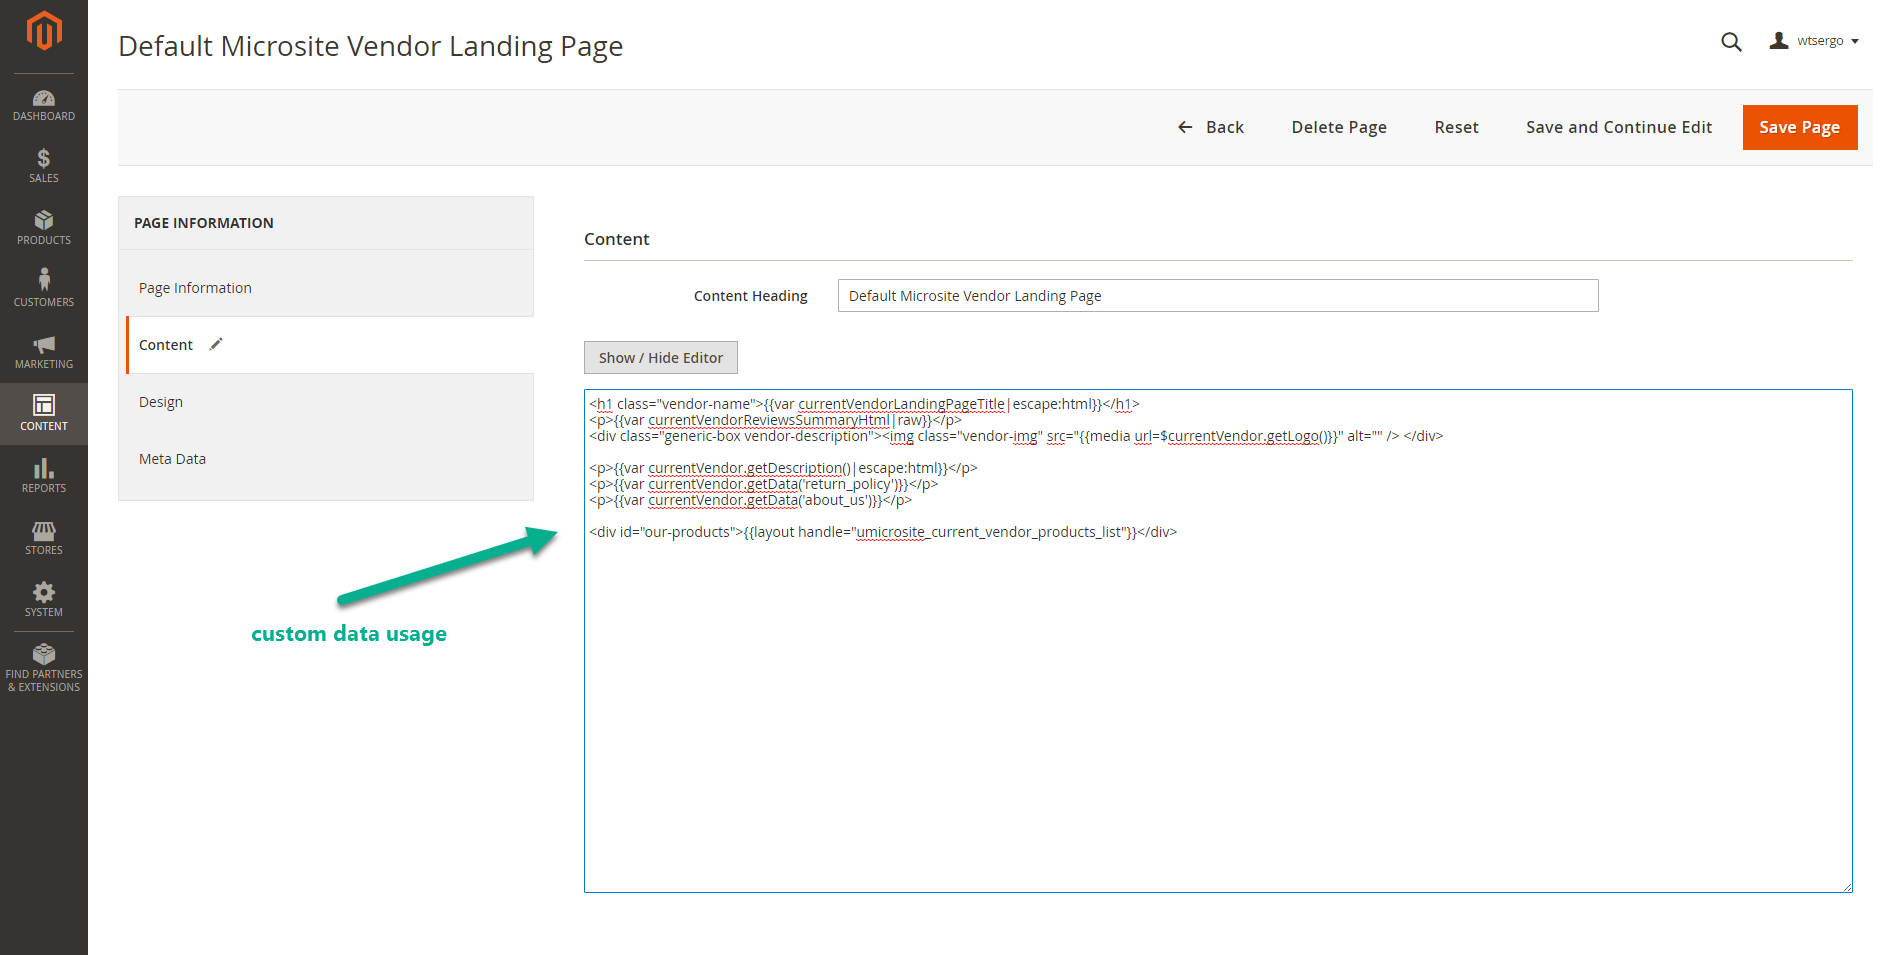Click the Magento logo icon
The image size is (1893, 955).
coord(44,31)
